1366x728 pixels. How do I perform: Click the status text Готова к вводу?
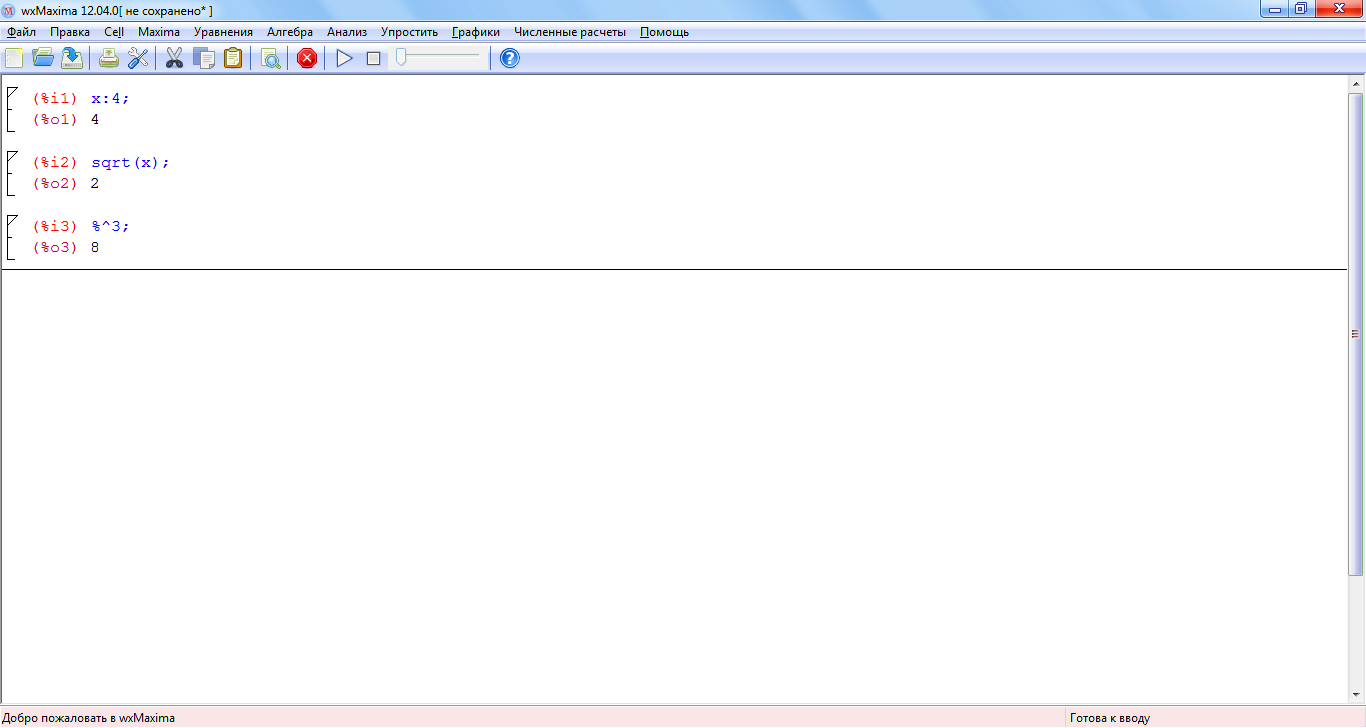[x=1109, y=718]
